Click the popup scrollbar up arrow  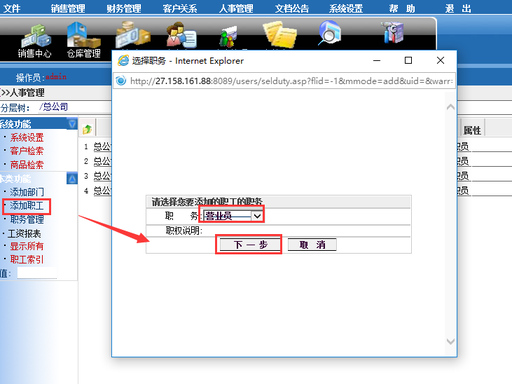(450, 107)
